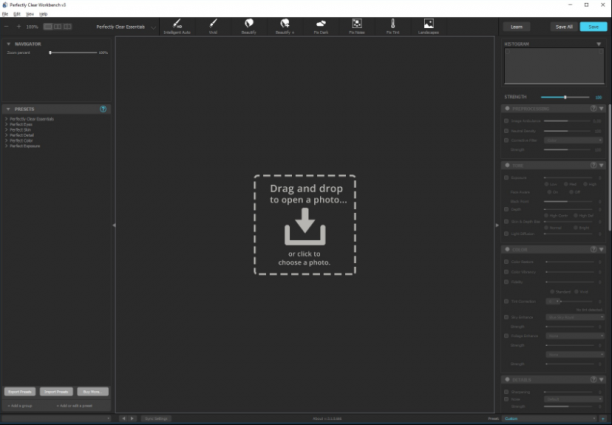The image size is (612, 425).
Task: Click the blue Save button
Action: pyautogui.click(x=593, y=27)
